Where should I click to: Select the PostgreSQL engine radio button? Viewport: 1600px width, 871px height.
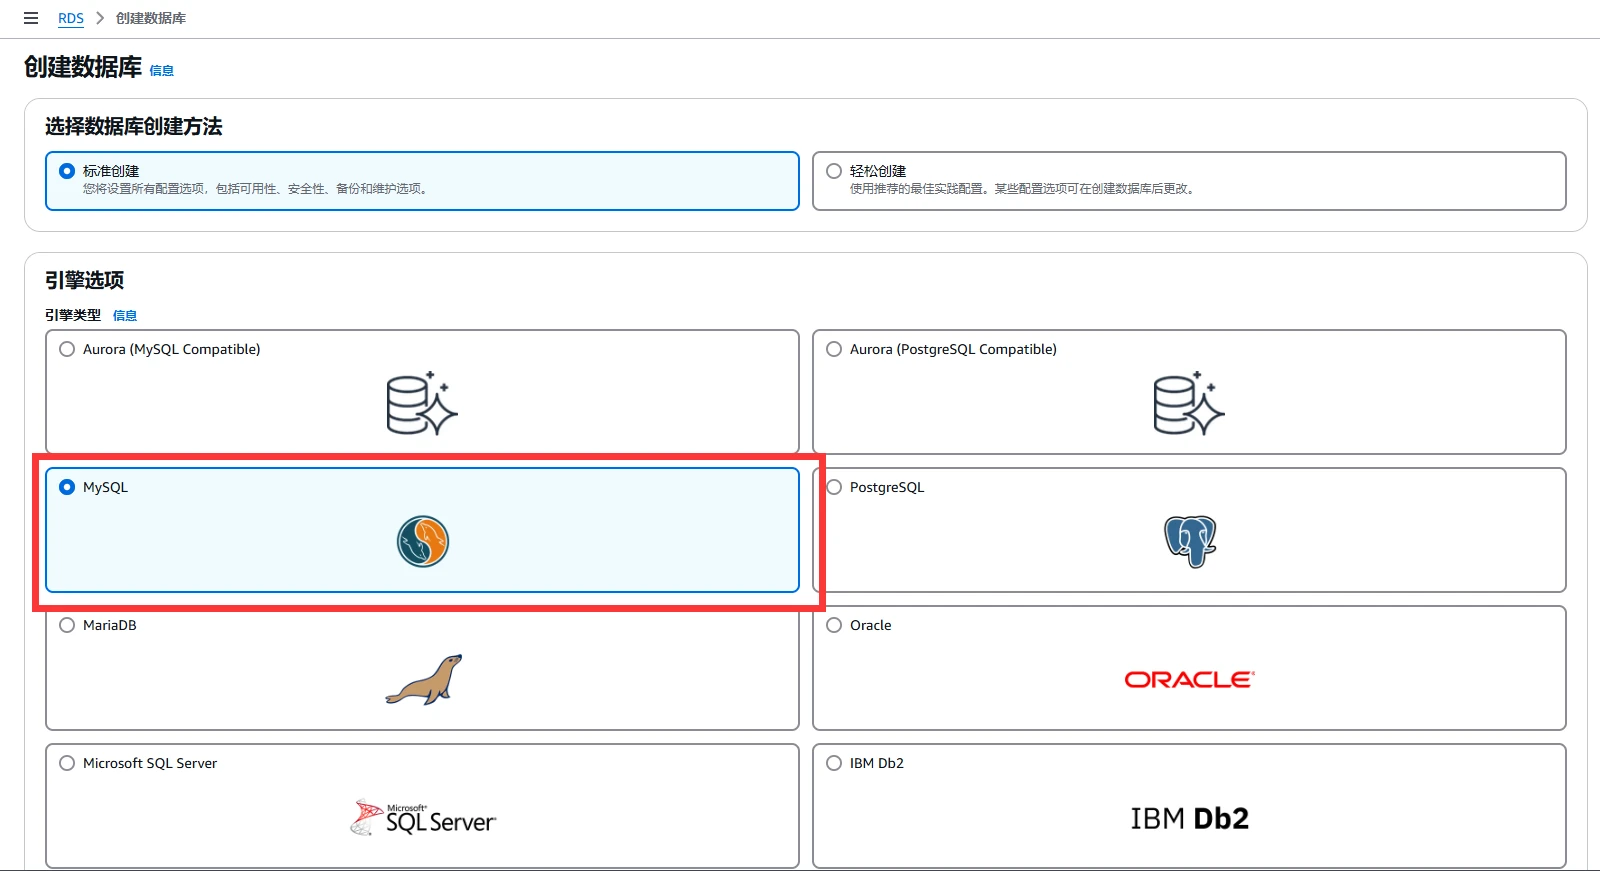coord(834,487)
